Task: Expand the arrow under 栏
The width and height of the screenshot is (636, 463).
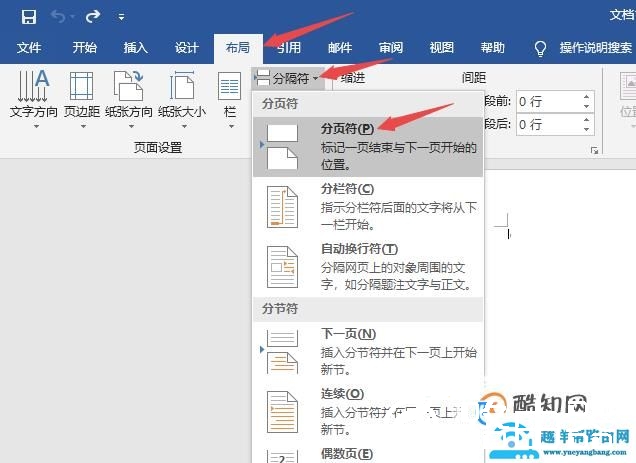Action: 231,127
